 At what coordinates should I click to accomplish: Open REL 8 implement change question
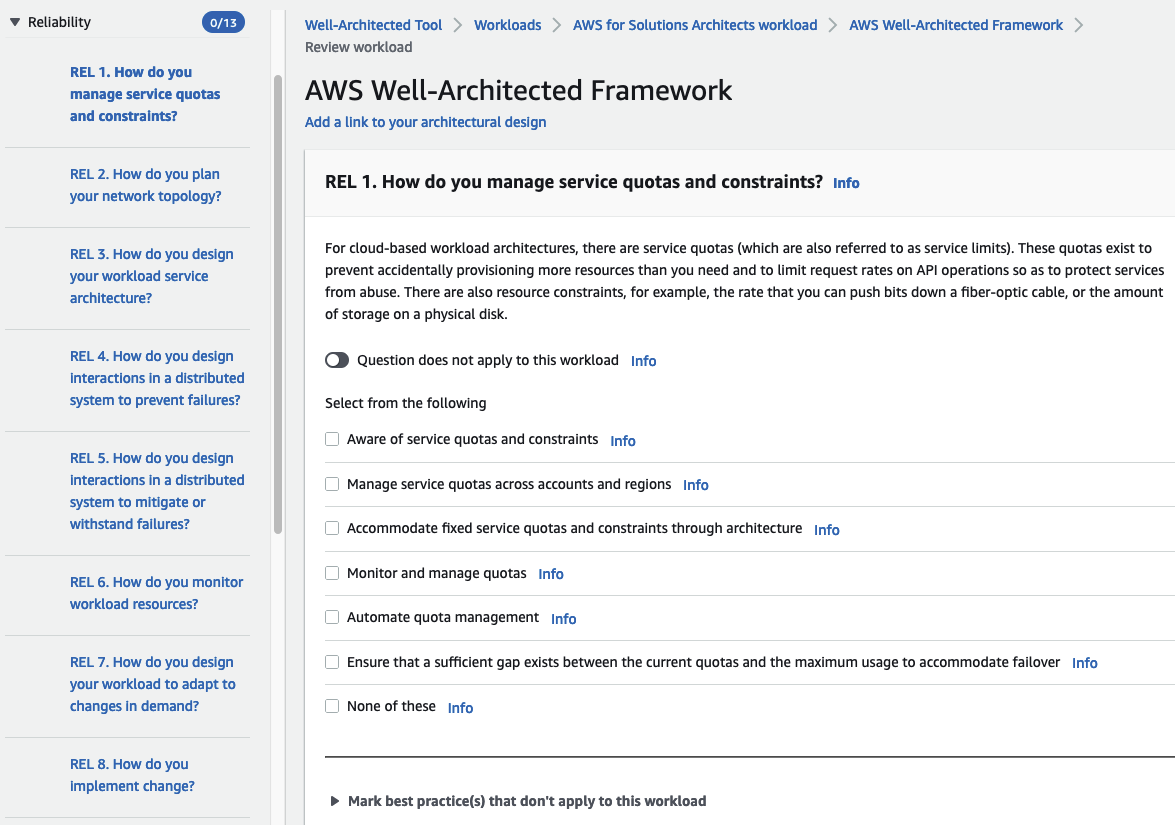[x=132, y=775]
